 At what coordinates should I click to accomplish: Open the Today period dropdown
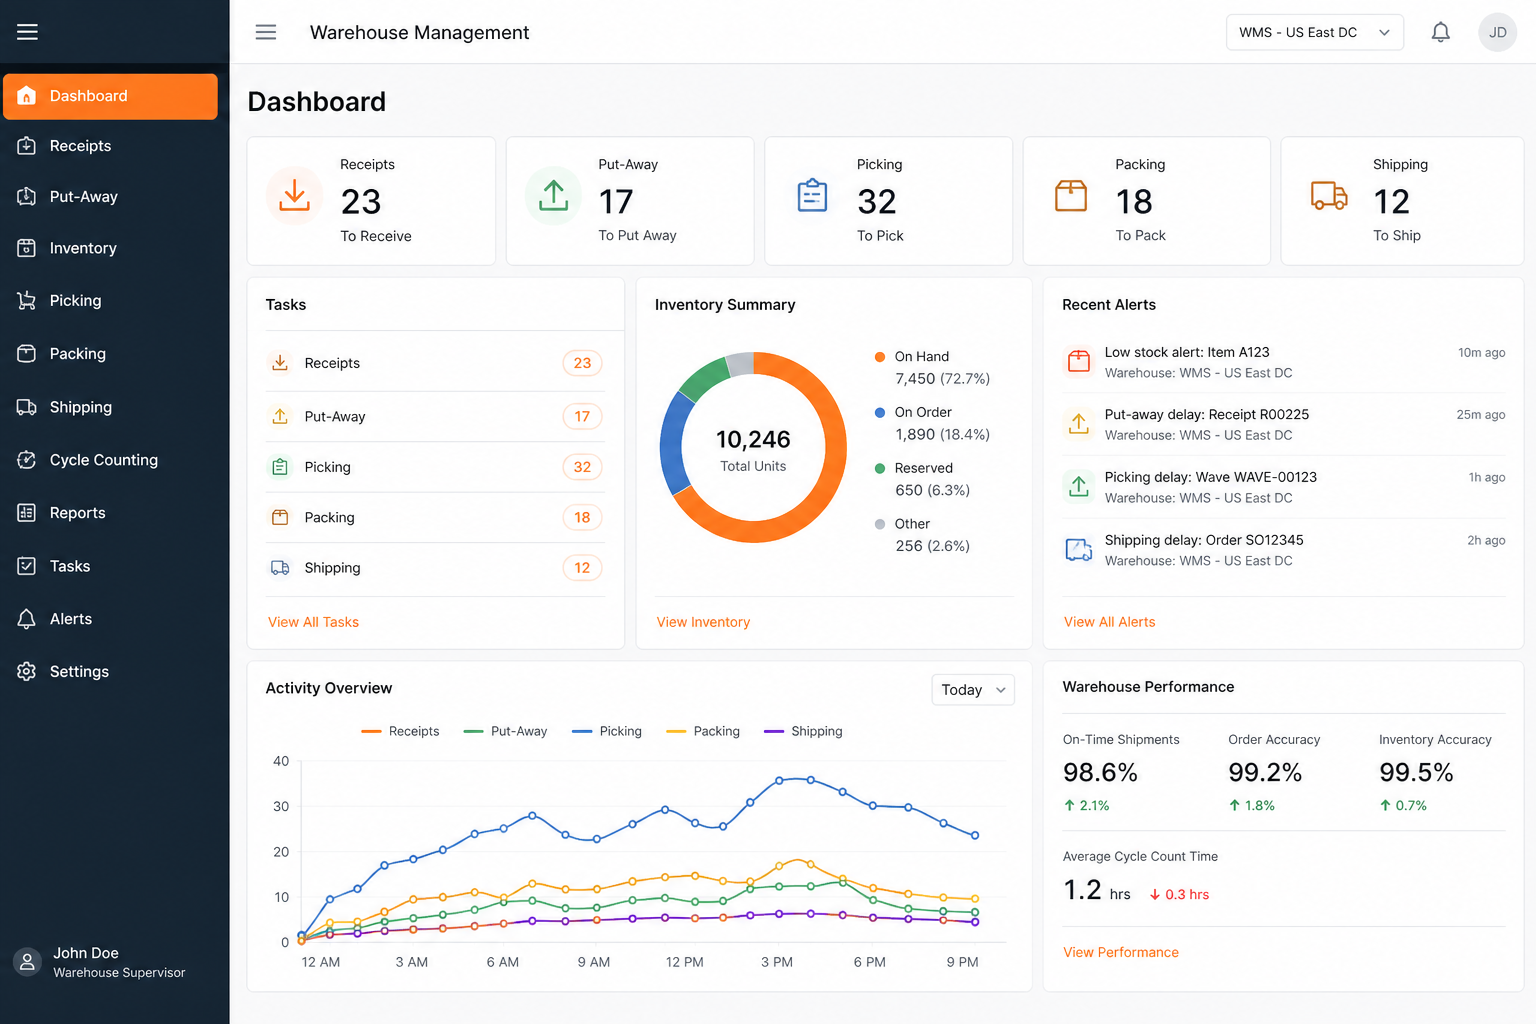[973, 690]
